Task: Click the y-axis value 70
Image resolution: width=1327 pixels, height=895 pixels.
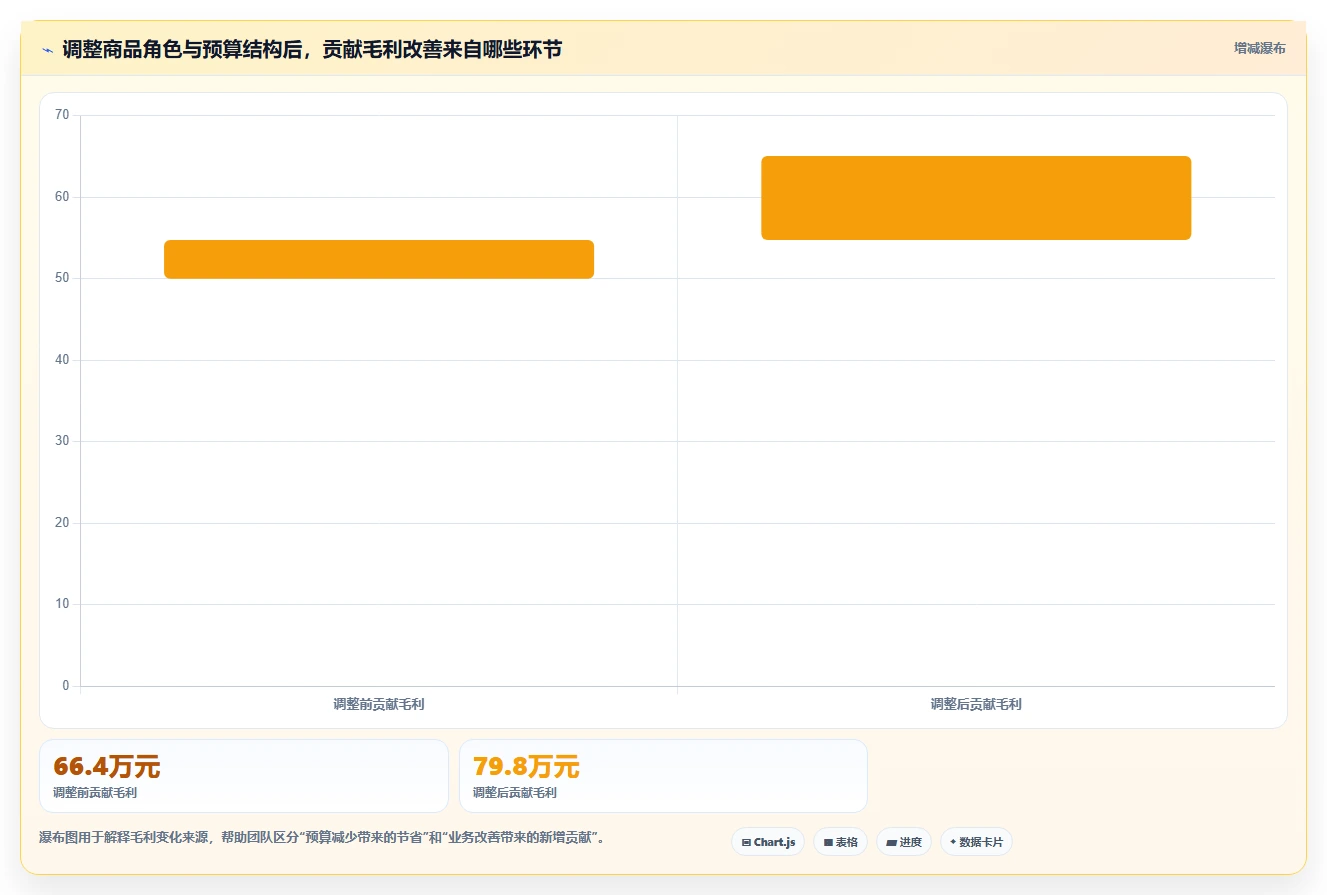Action: tap(62, 115)
